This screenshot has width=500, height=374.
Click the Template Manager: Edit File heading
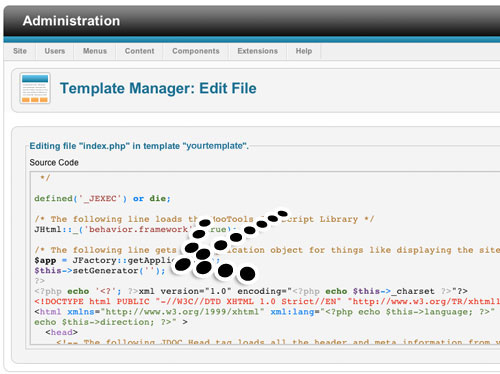[158, 88]
